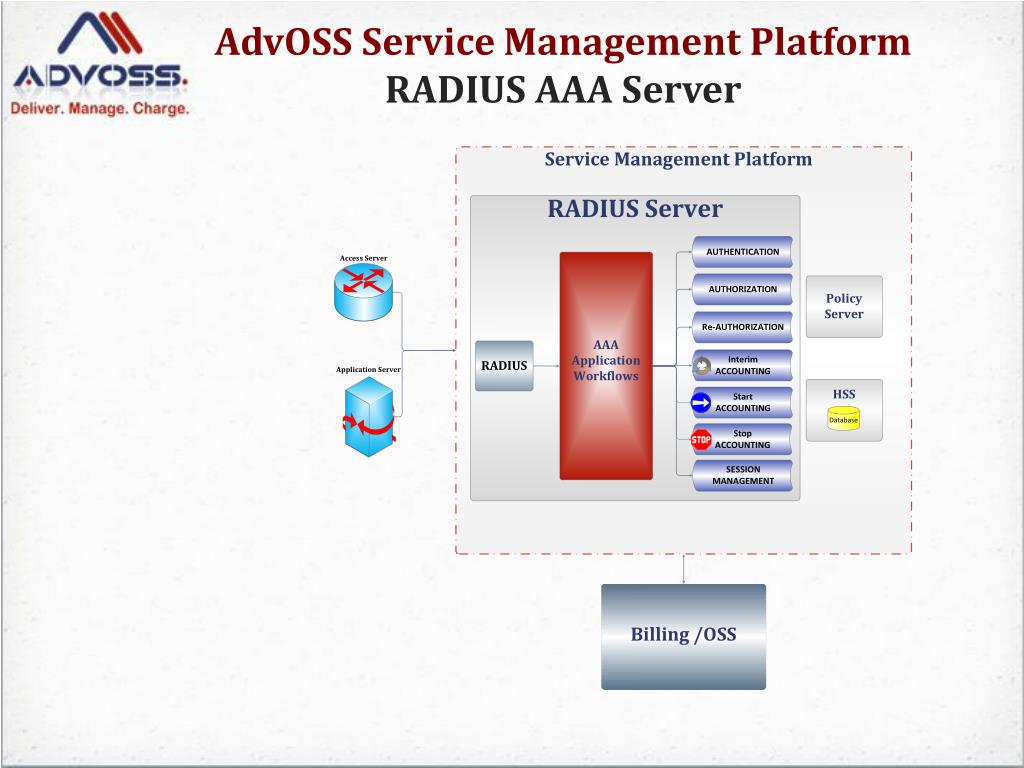Click the 'Application Server' label

(x=368, y=370)
